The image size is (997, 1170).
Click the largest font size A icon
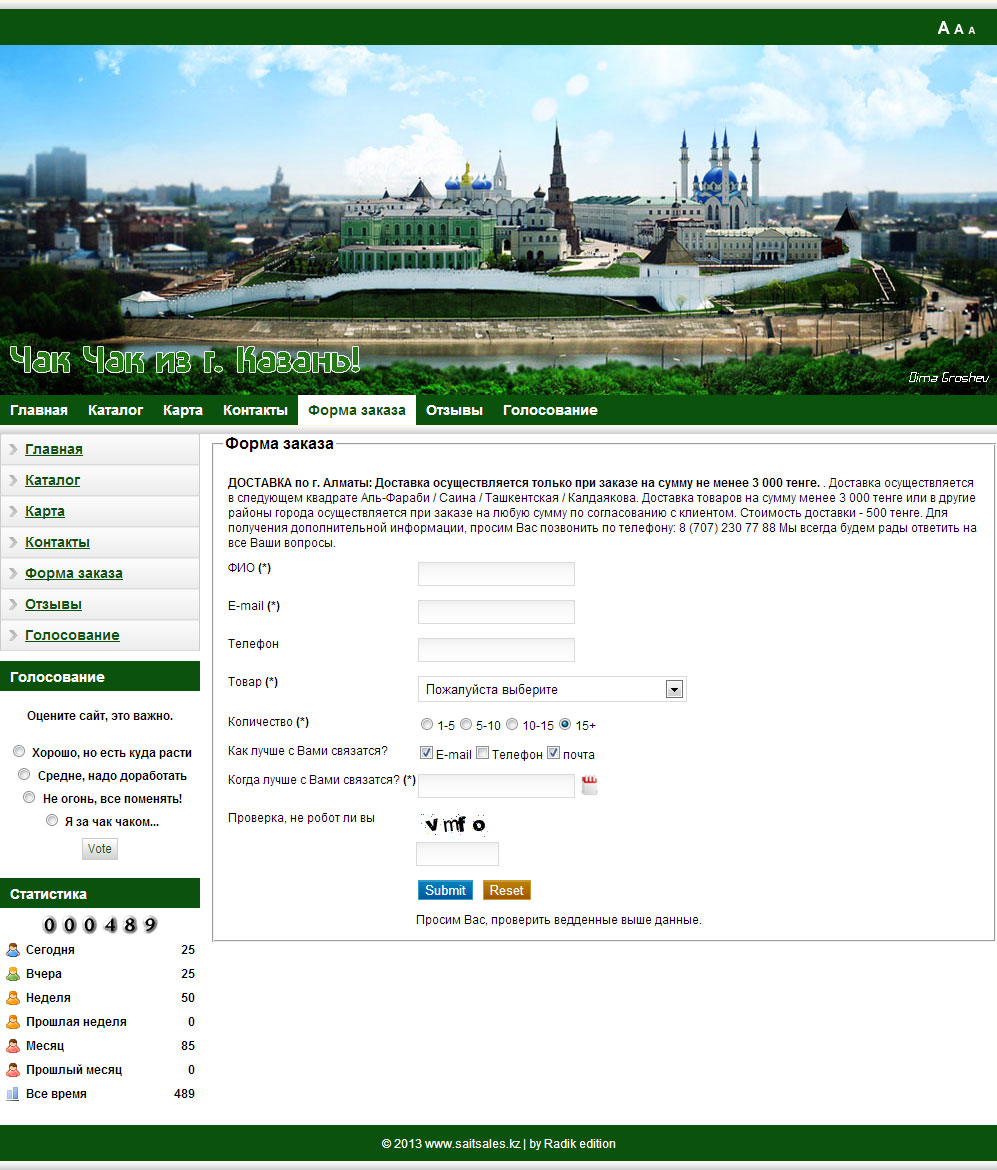[x=943, y=28]
